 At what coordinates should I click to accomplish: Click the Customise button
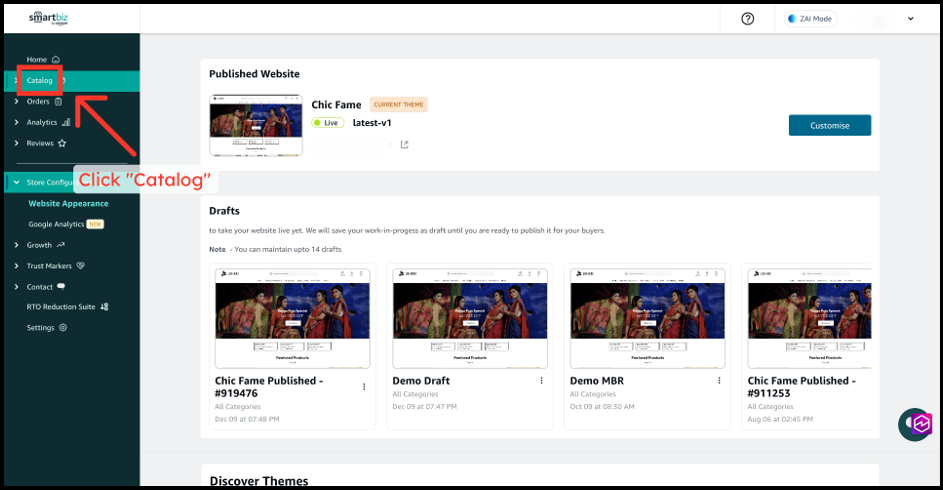point(829,125)
